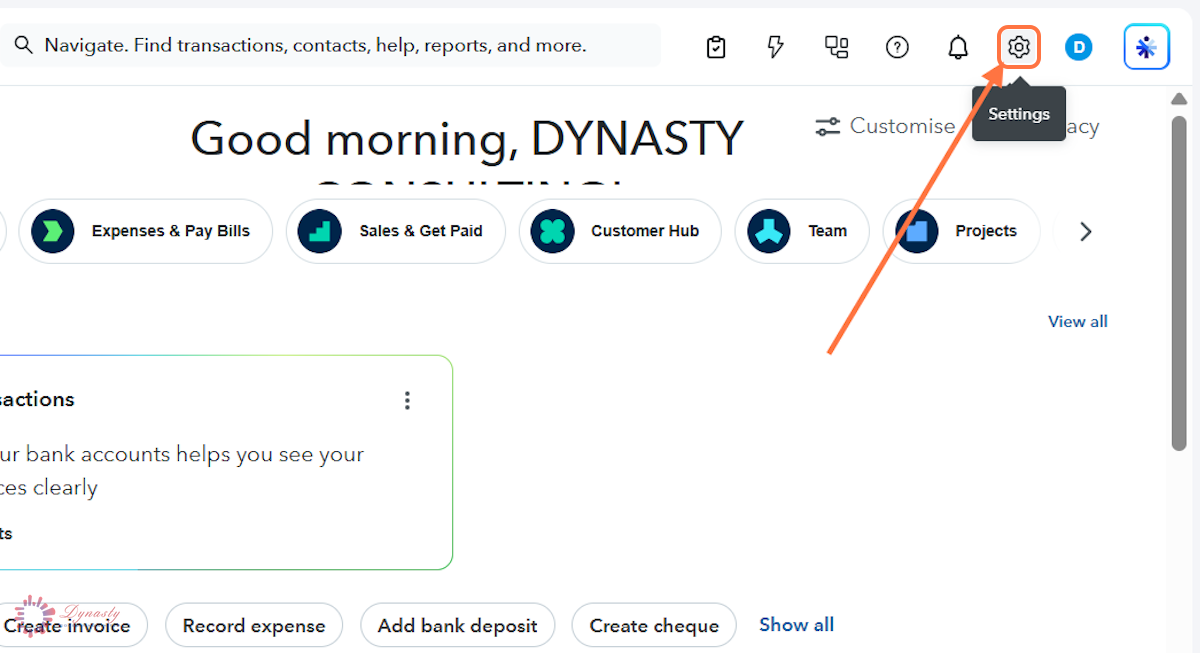Screen dimensions: 1200x653
Task: Follow the Show all link
Action: click(797, 625)
